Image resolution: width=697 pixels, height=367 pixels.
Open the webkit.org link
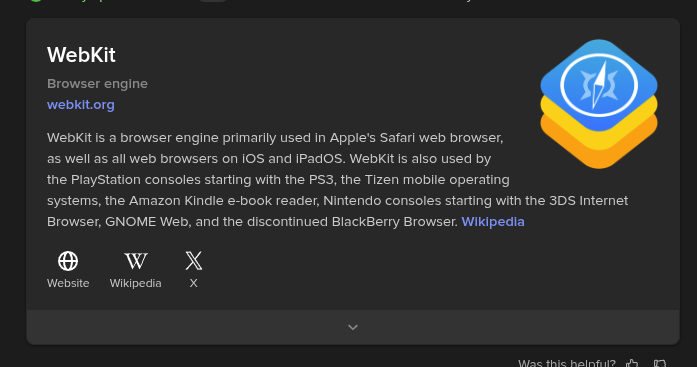pos(81,105)
